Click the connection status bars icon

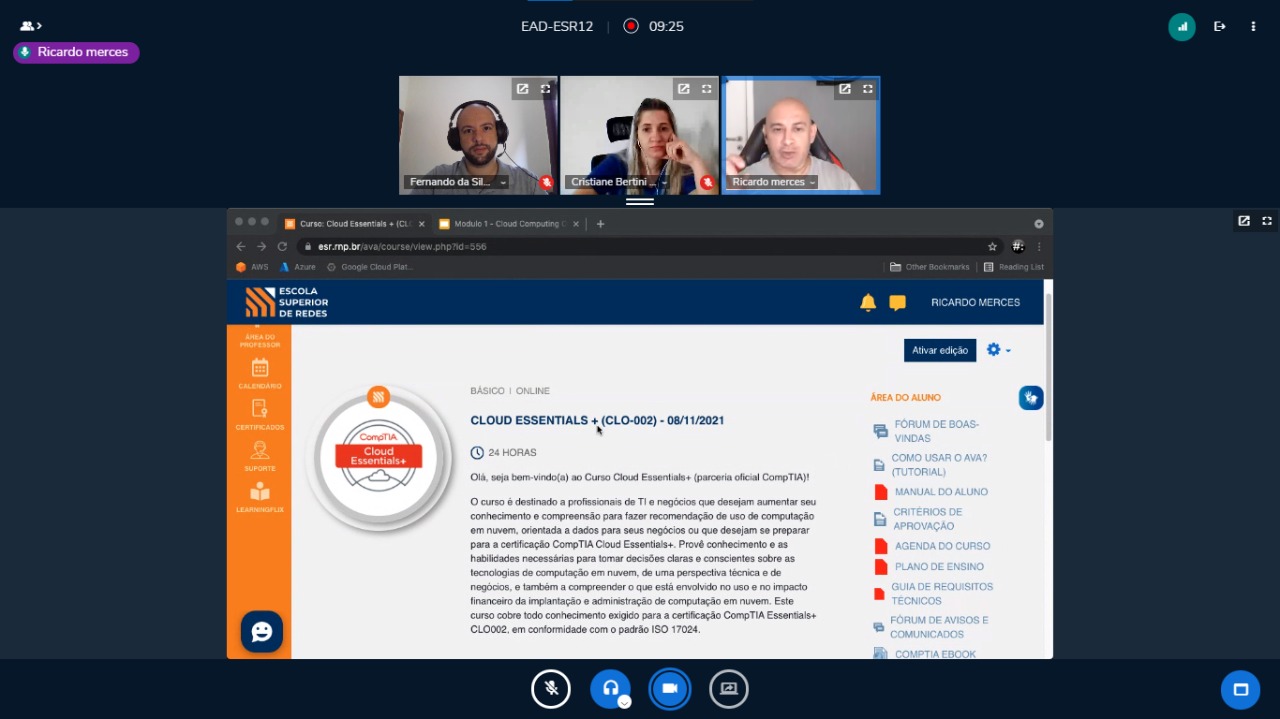coord(1181,27)
